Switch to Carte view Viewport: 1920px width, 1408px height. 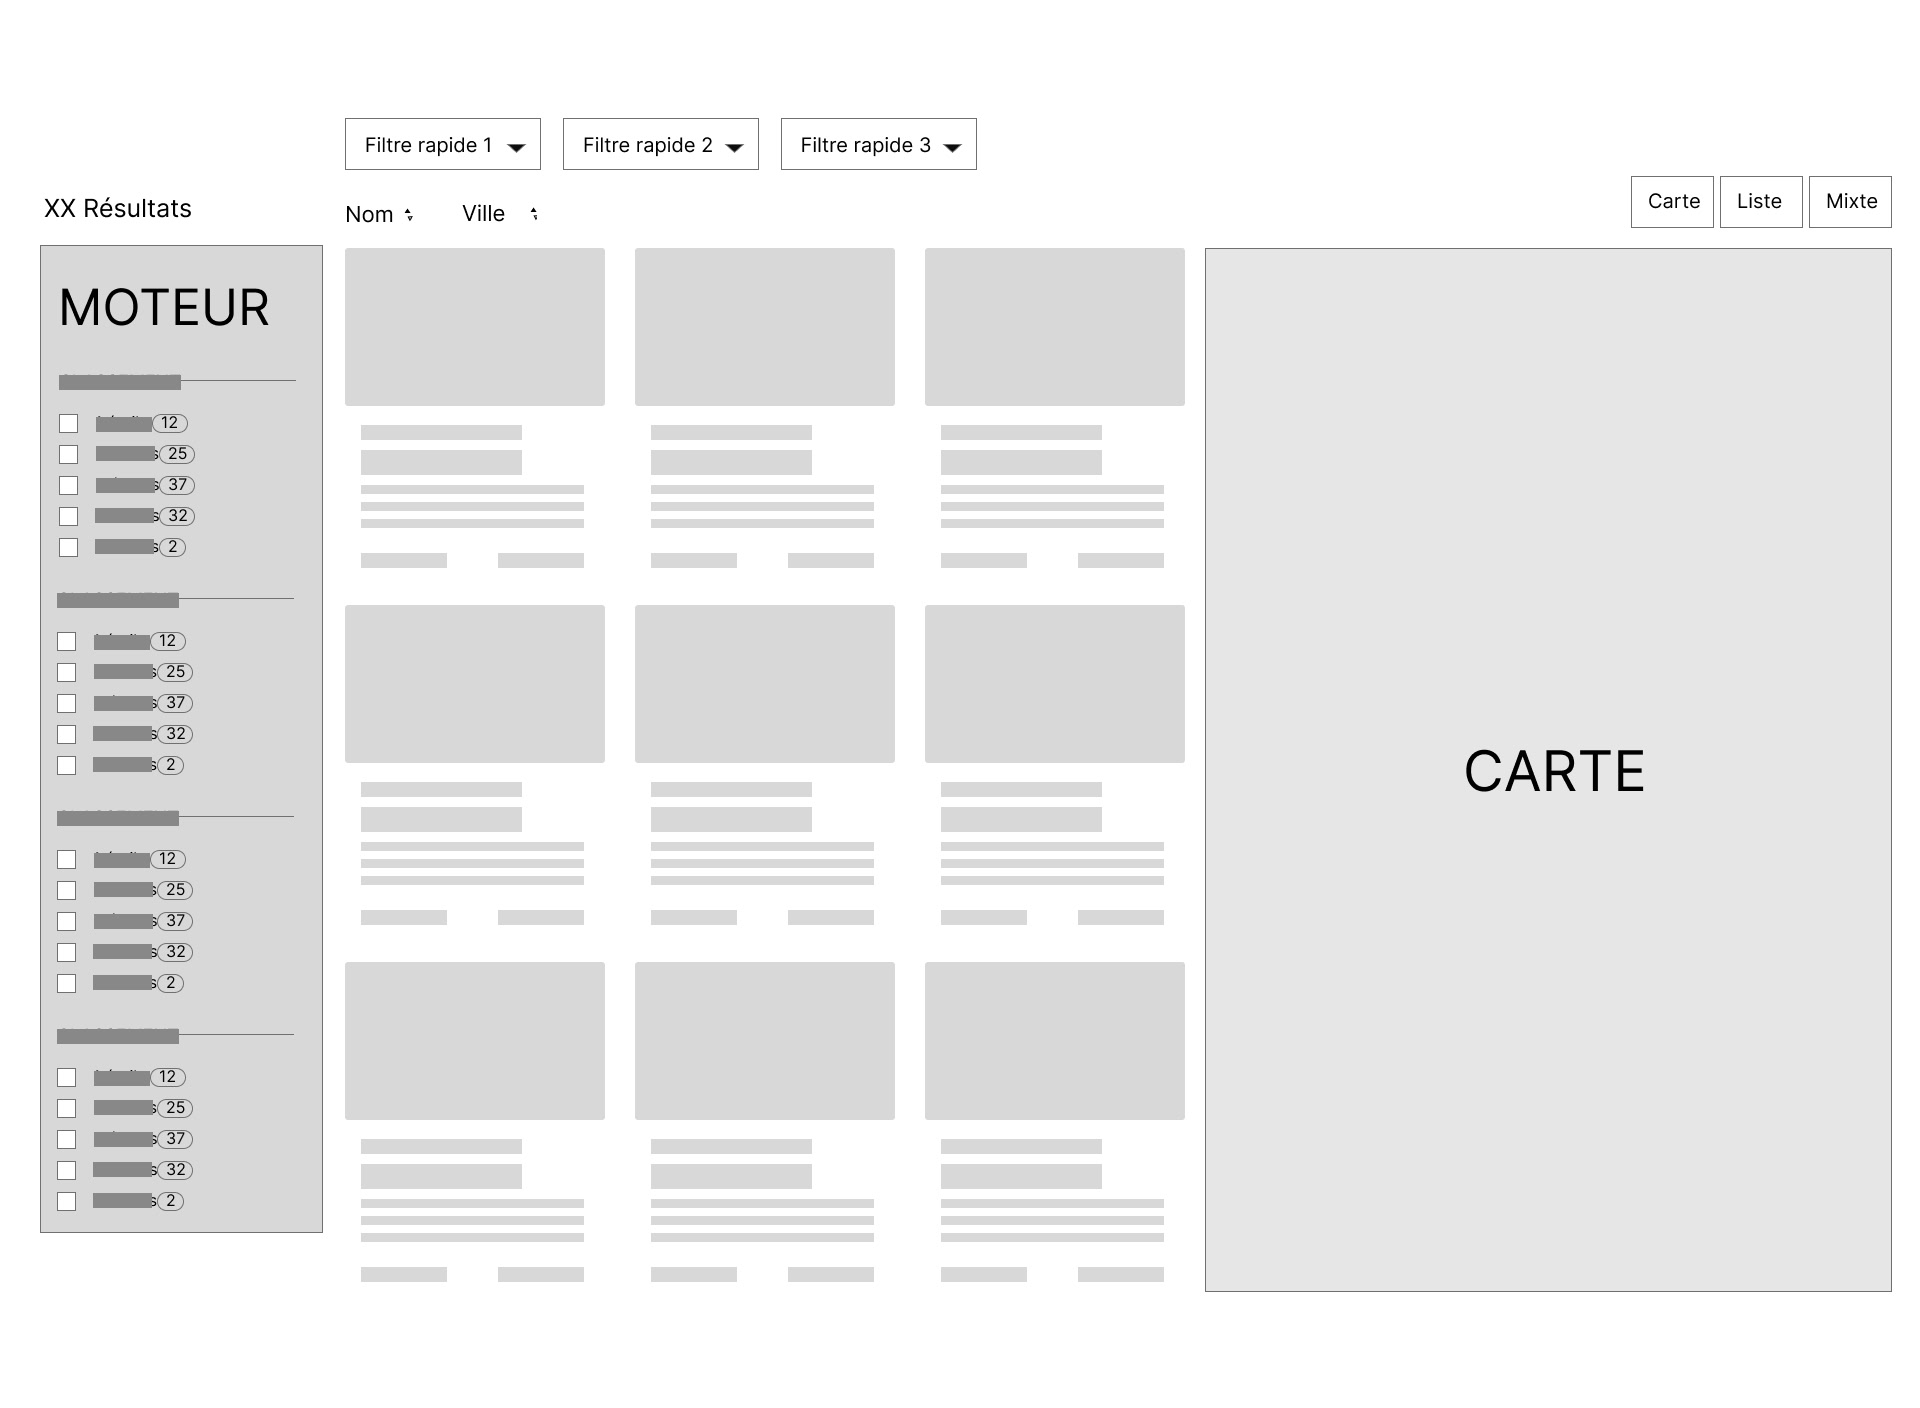tap(1672, 202)
